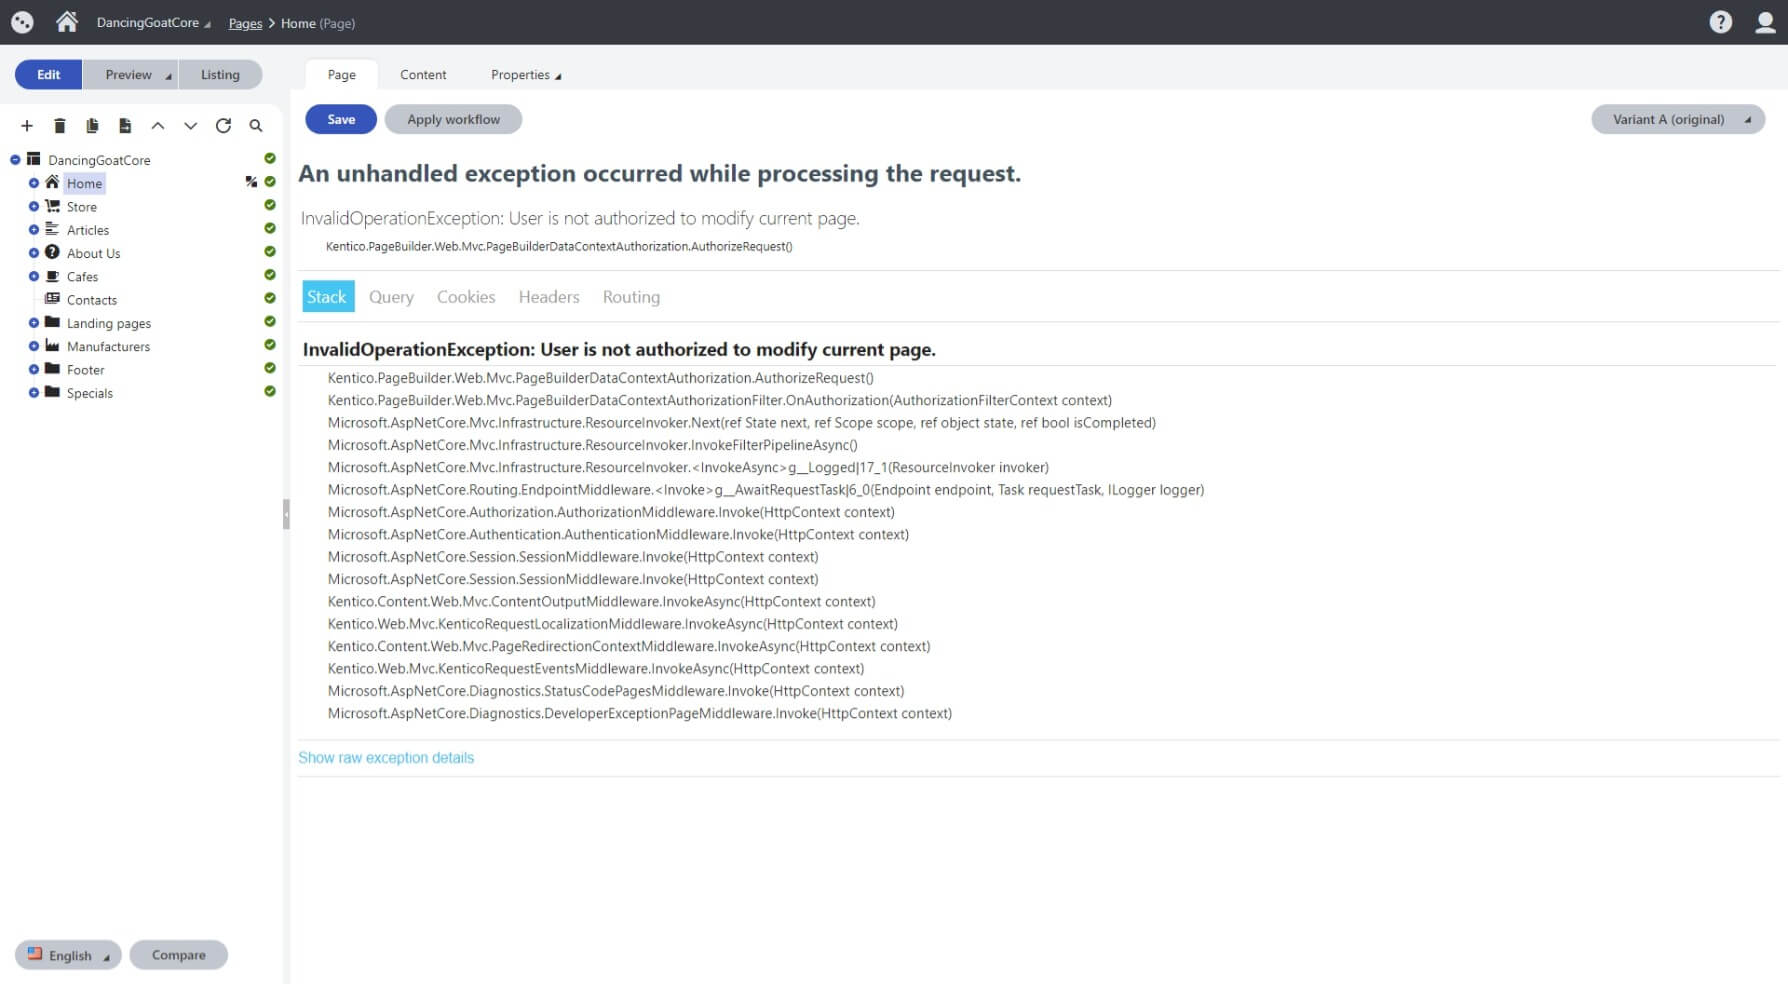Click the Manufacturers factory icon
Viewport: 1788px width, 984px height.
click(x=52, y=346)
